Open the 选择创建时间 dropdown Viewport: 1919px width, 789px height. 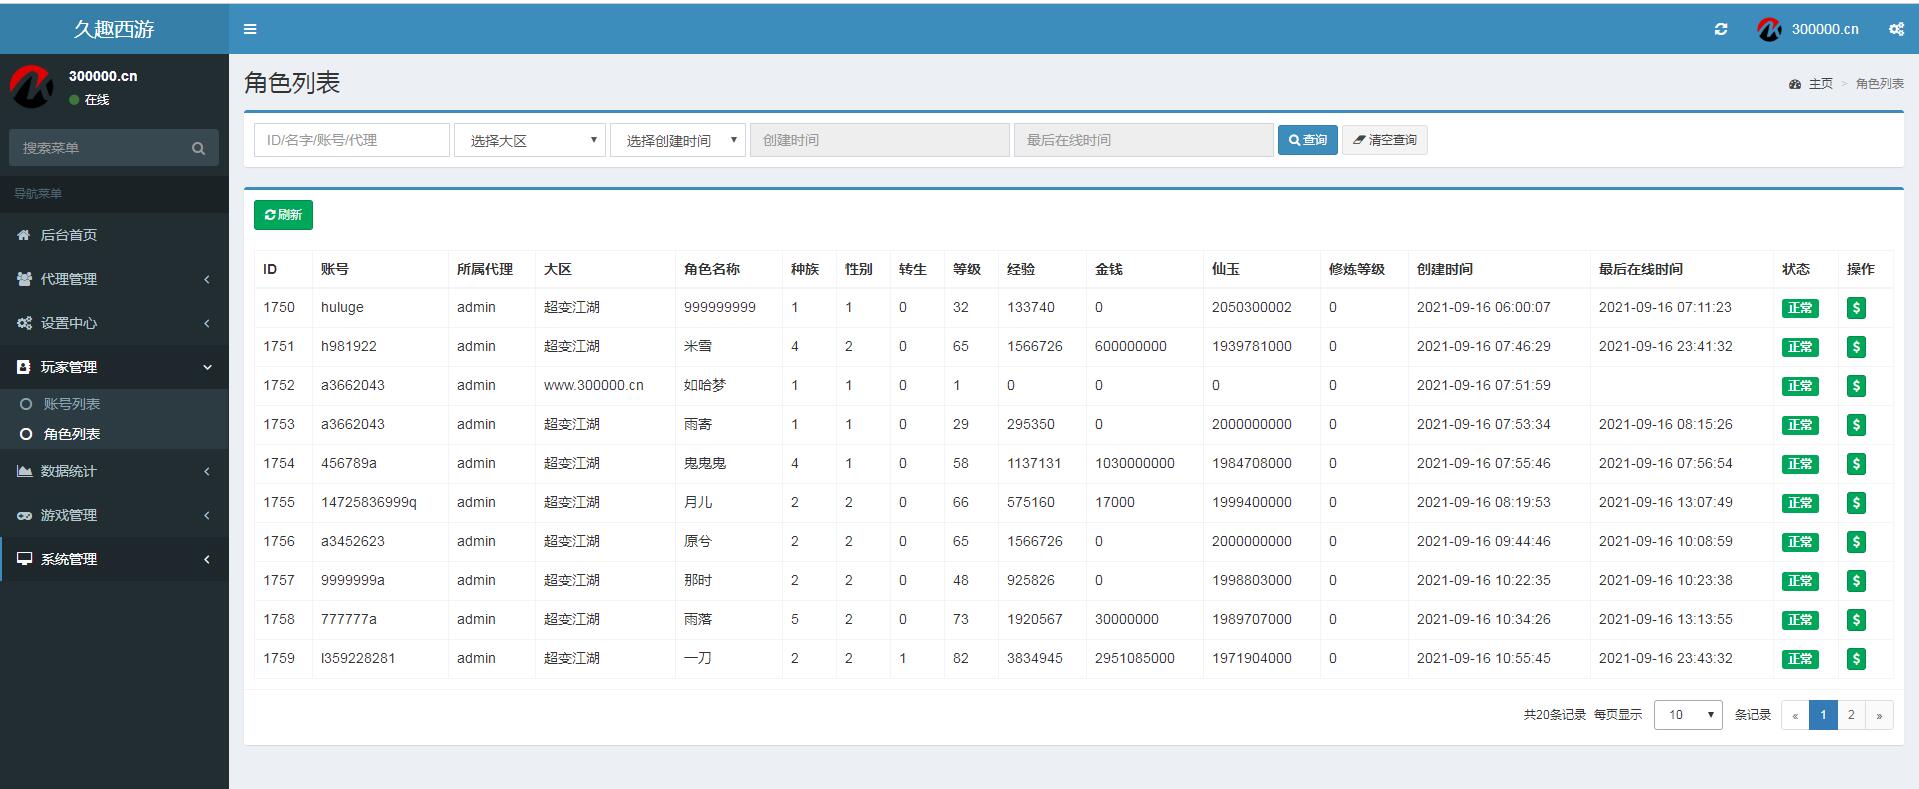[x=678, y=140]
